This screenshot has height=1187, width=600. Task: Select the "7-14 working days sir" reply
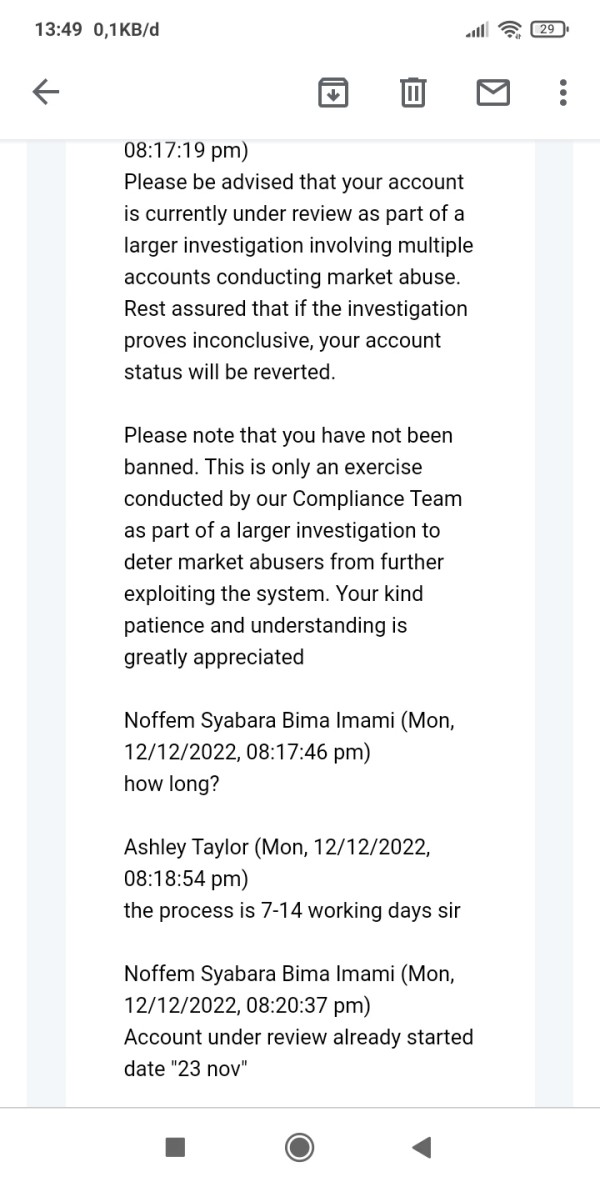[x=291, y=911]
